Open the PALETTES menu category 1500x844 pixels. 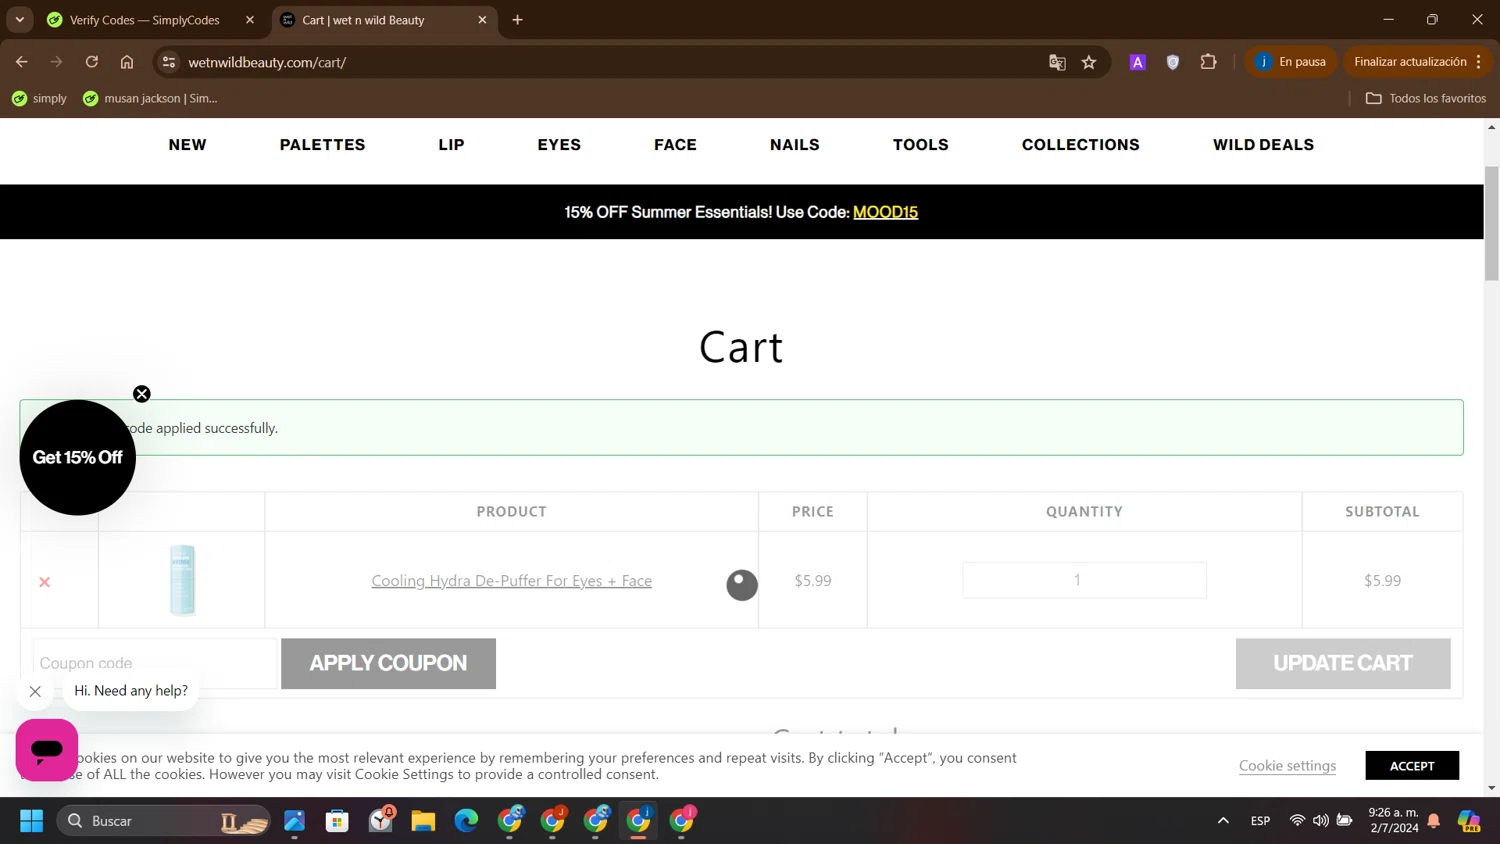[322, 145]
